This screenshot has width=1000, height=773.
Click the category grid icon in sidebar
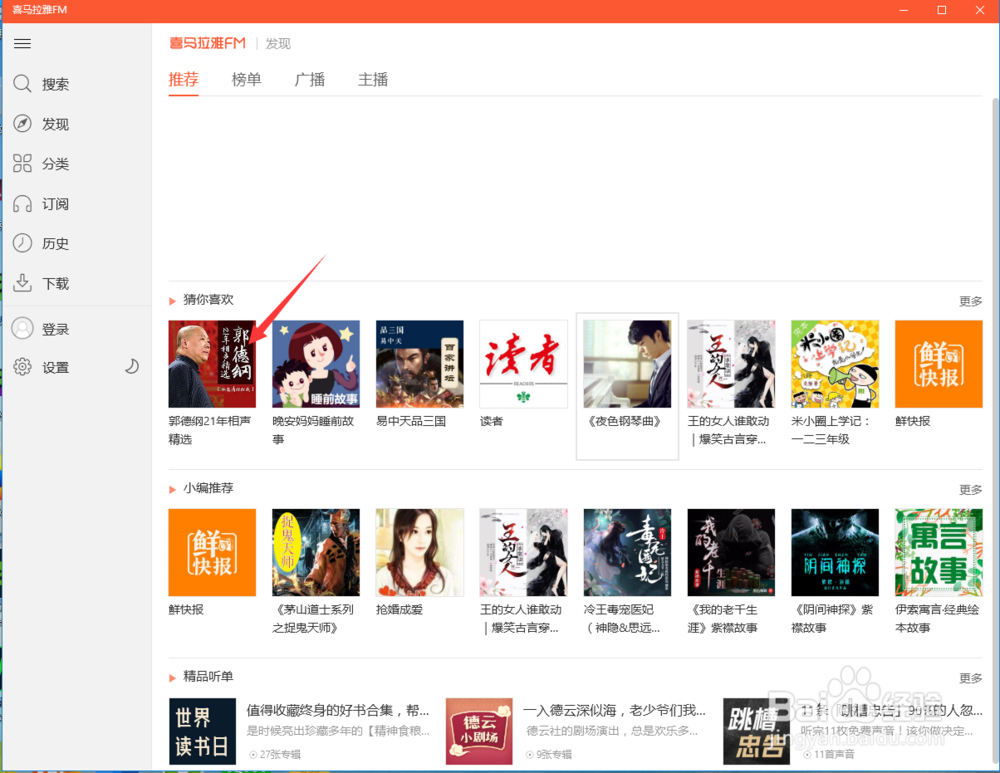point(22,163)
